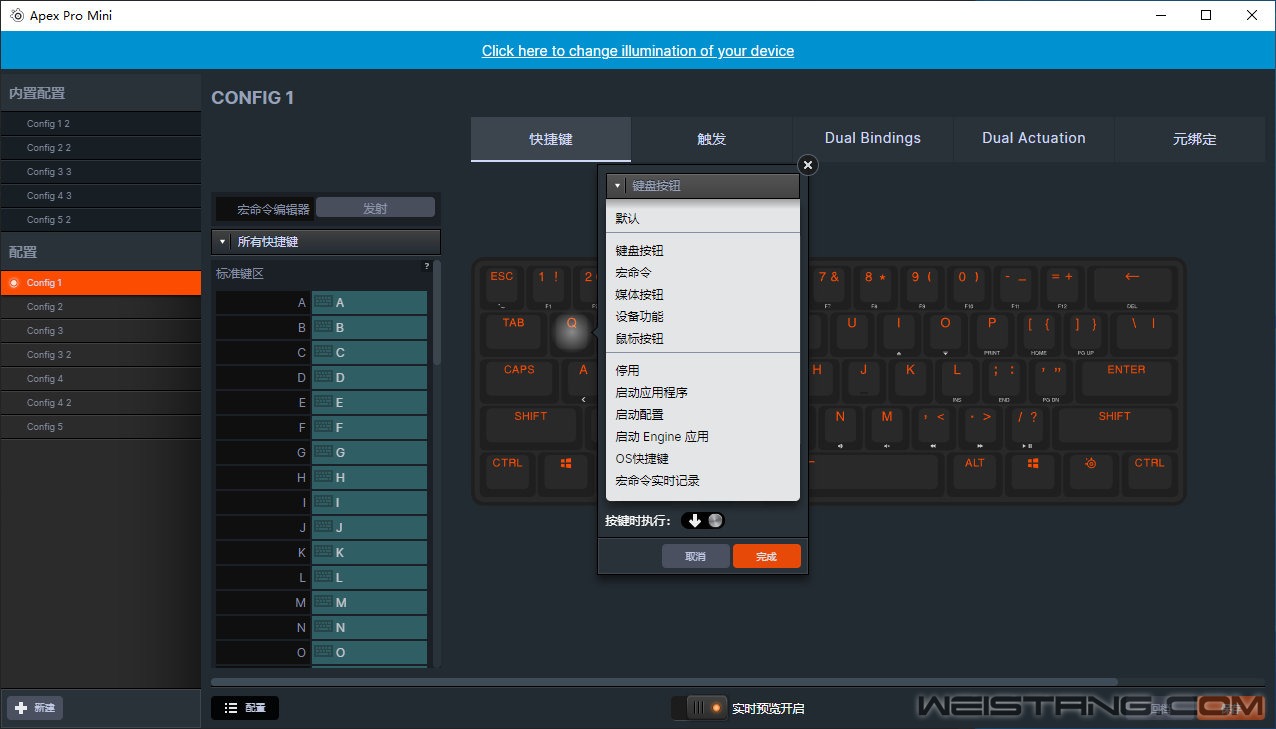Select Config 1 radio in 配置 list

[x=14, y=283]
